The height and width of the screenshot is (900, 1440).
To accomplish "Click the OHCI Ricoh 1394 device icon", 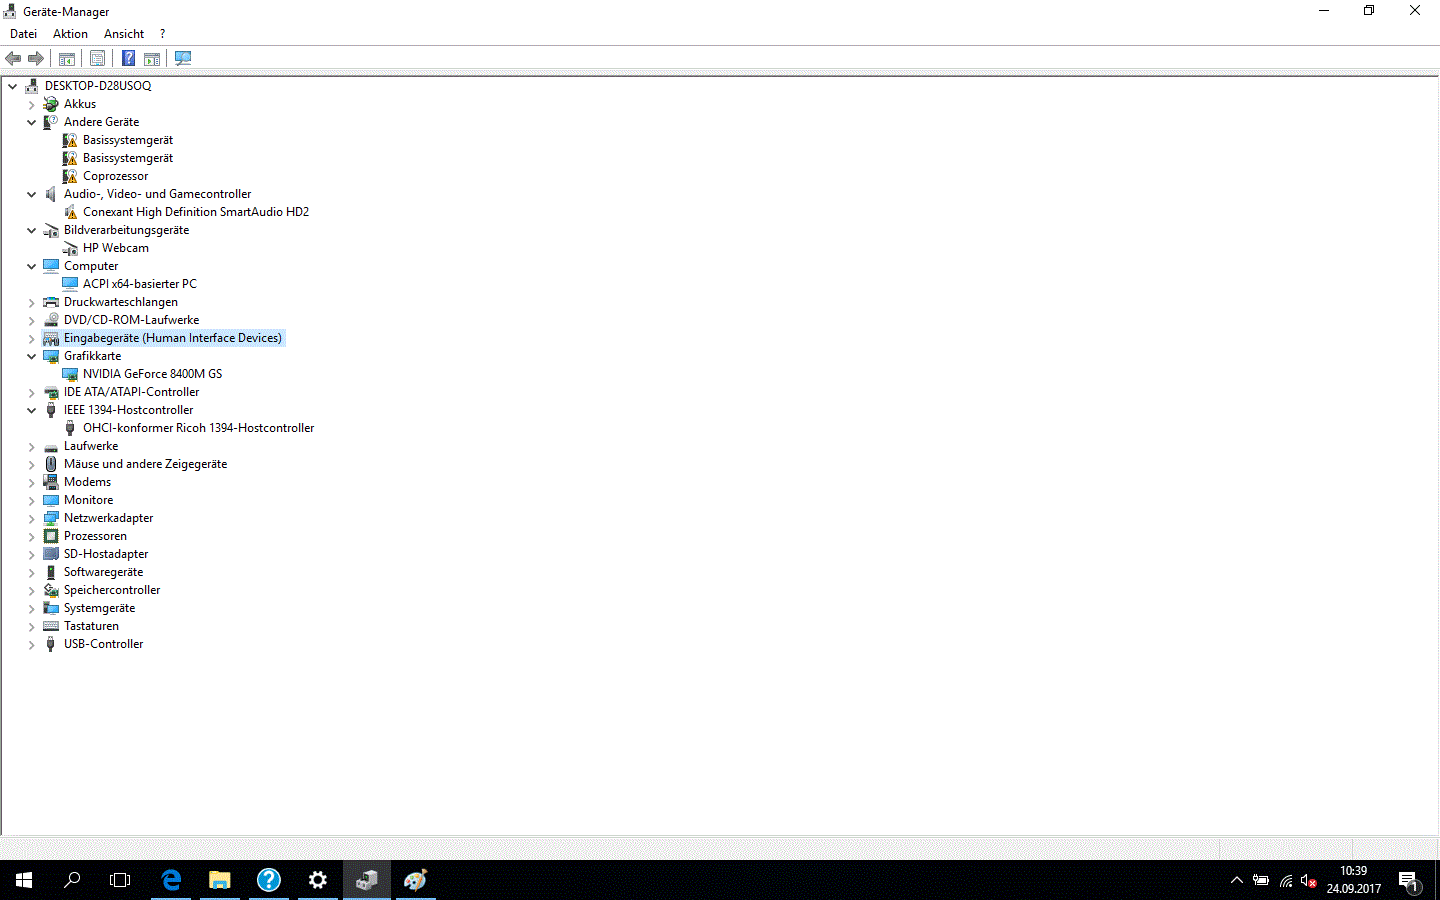I will click(70, 428).
